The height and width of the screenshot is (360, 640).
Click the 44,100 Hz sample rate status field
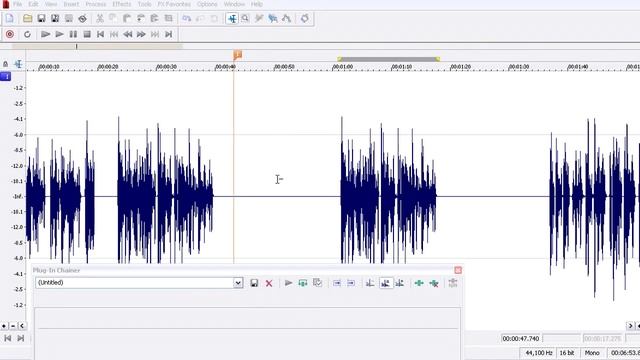539,353
